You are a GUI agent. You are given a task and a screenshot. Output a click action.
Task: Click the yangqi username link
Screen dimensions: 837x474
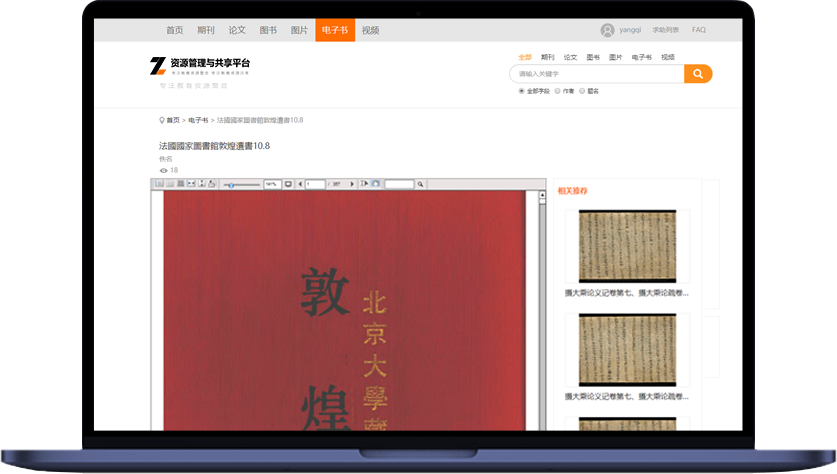pos(630,30)
